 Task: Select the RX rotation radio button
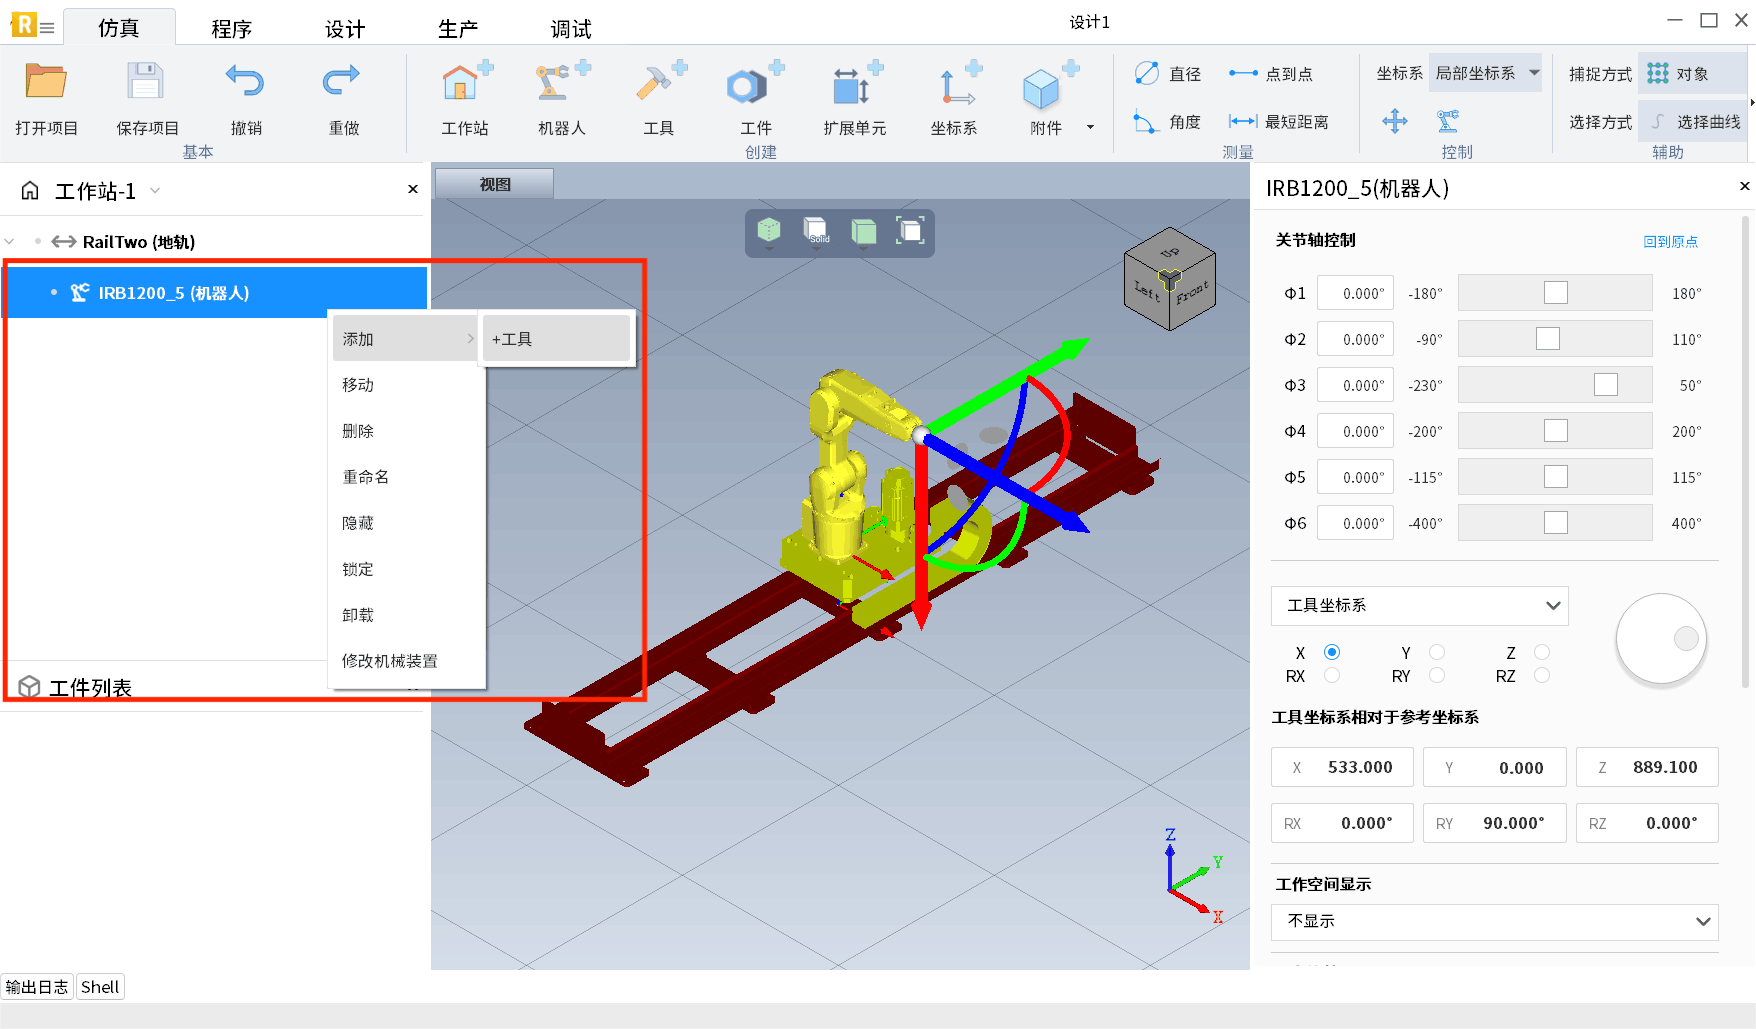[1332, 676]
